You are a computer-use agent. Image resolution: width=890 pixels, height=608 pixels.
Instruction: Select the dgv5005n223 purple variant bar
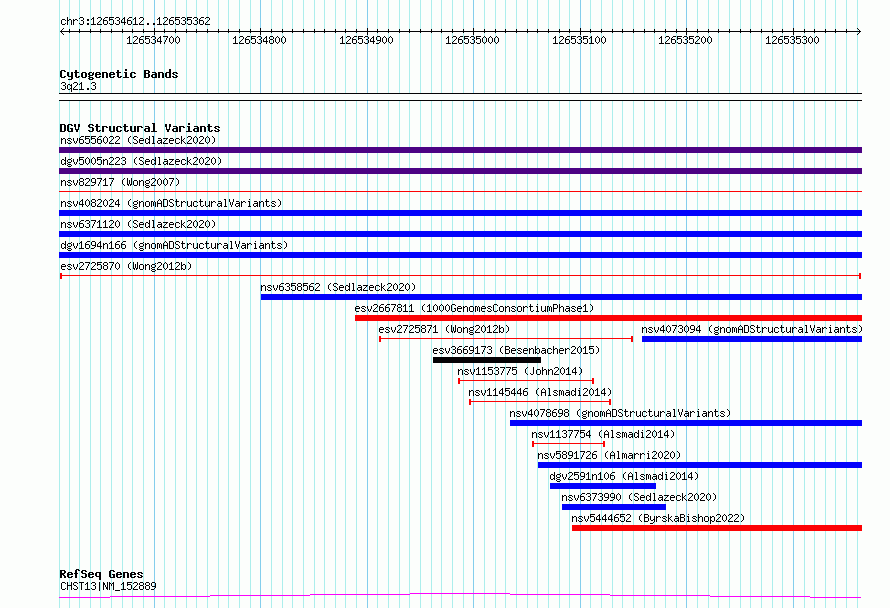point(460,171)
